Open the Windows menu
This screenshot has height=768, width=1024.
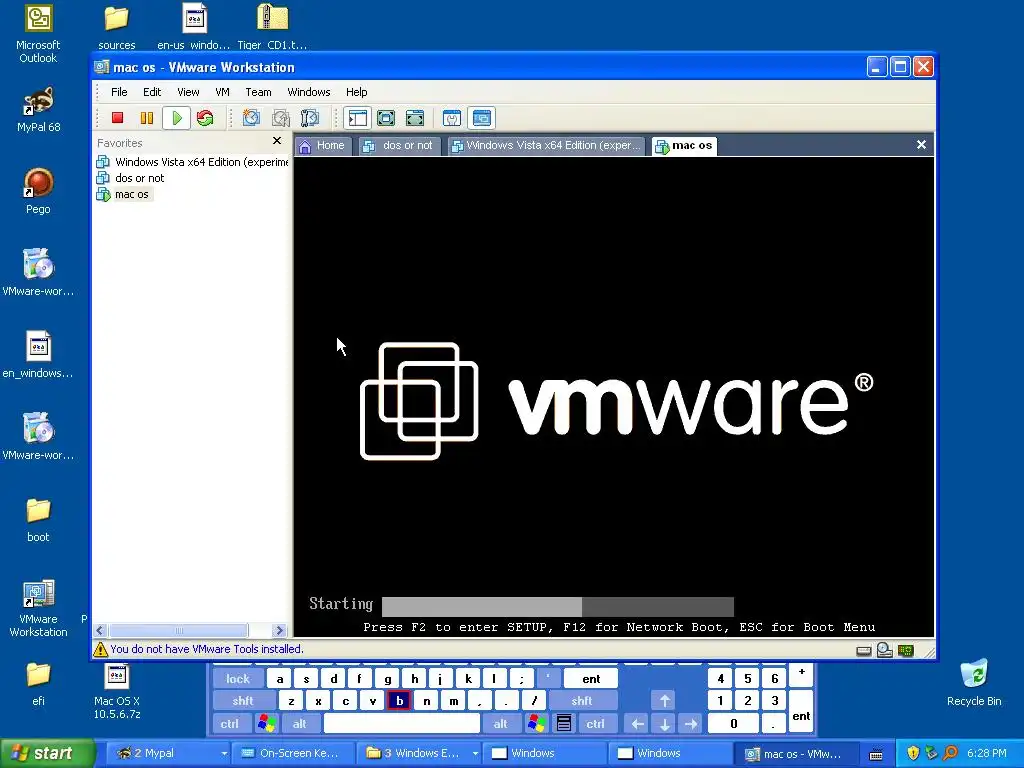pos(309,92)
